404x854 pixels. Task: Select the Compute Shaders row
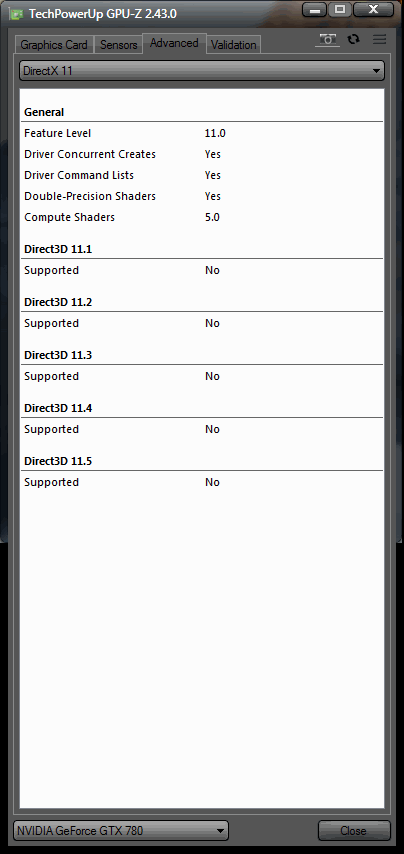coord(202,217)
